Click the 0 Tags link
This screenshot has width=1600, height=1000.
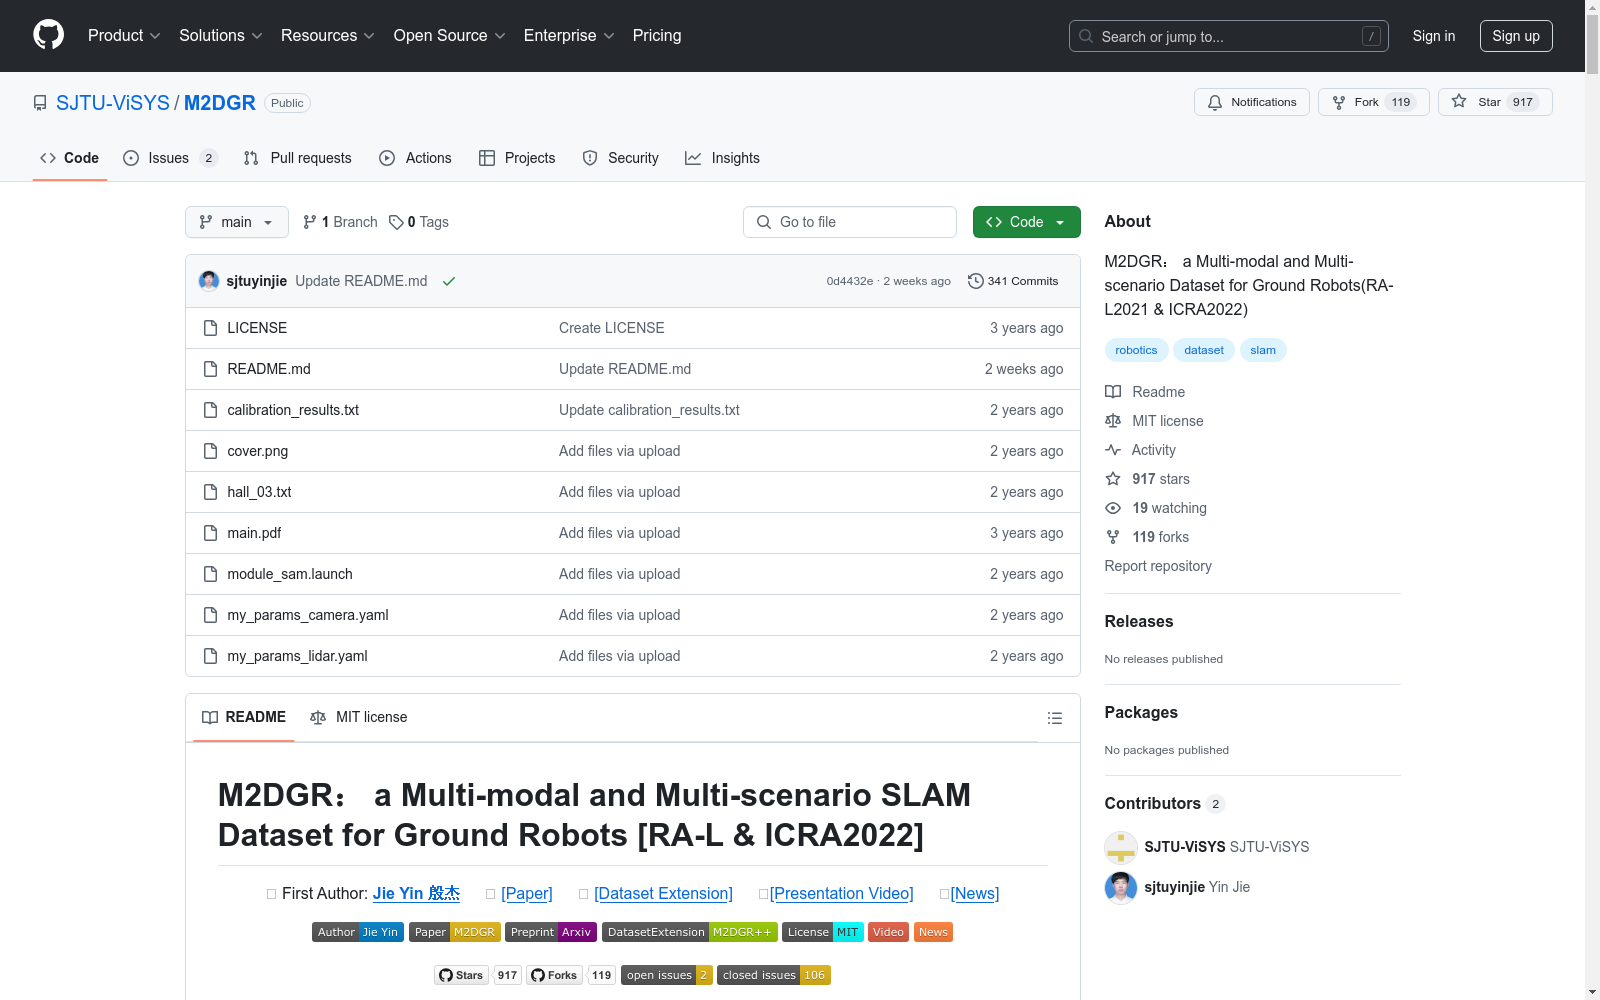(x=419, y=222)
